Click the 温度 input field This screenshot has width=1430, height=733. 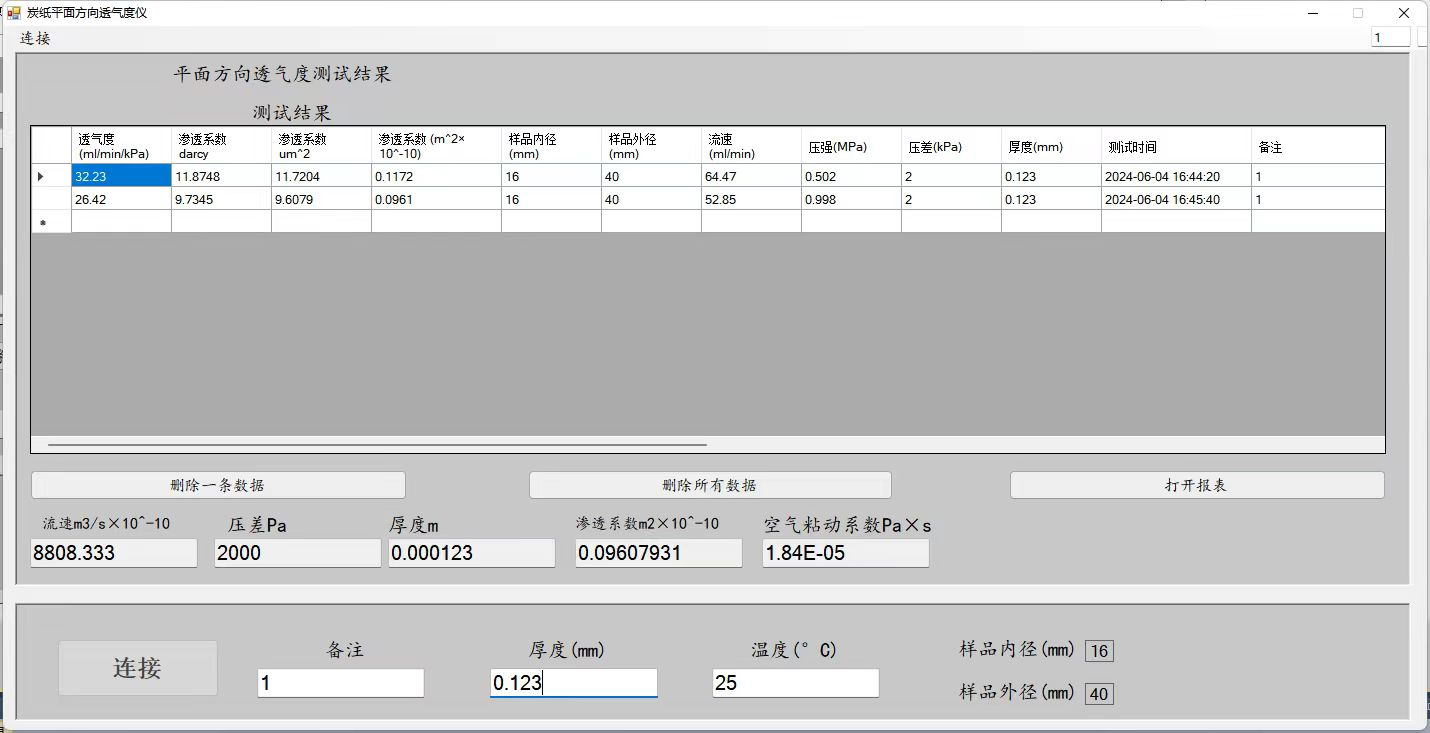[795, 684]
